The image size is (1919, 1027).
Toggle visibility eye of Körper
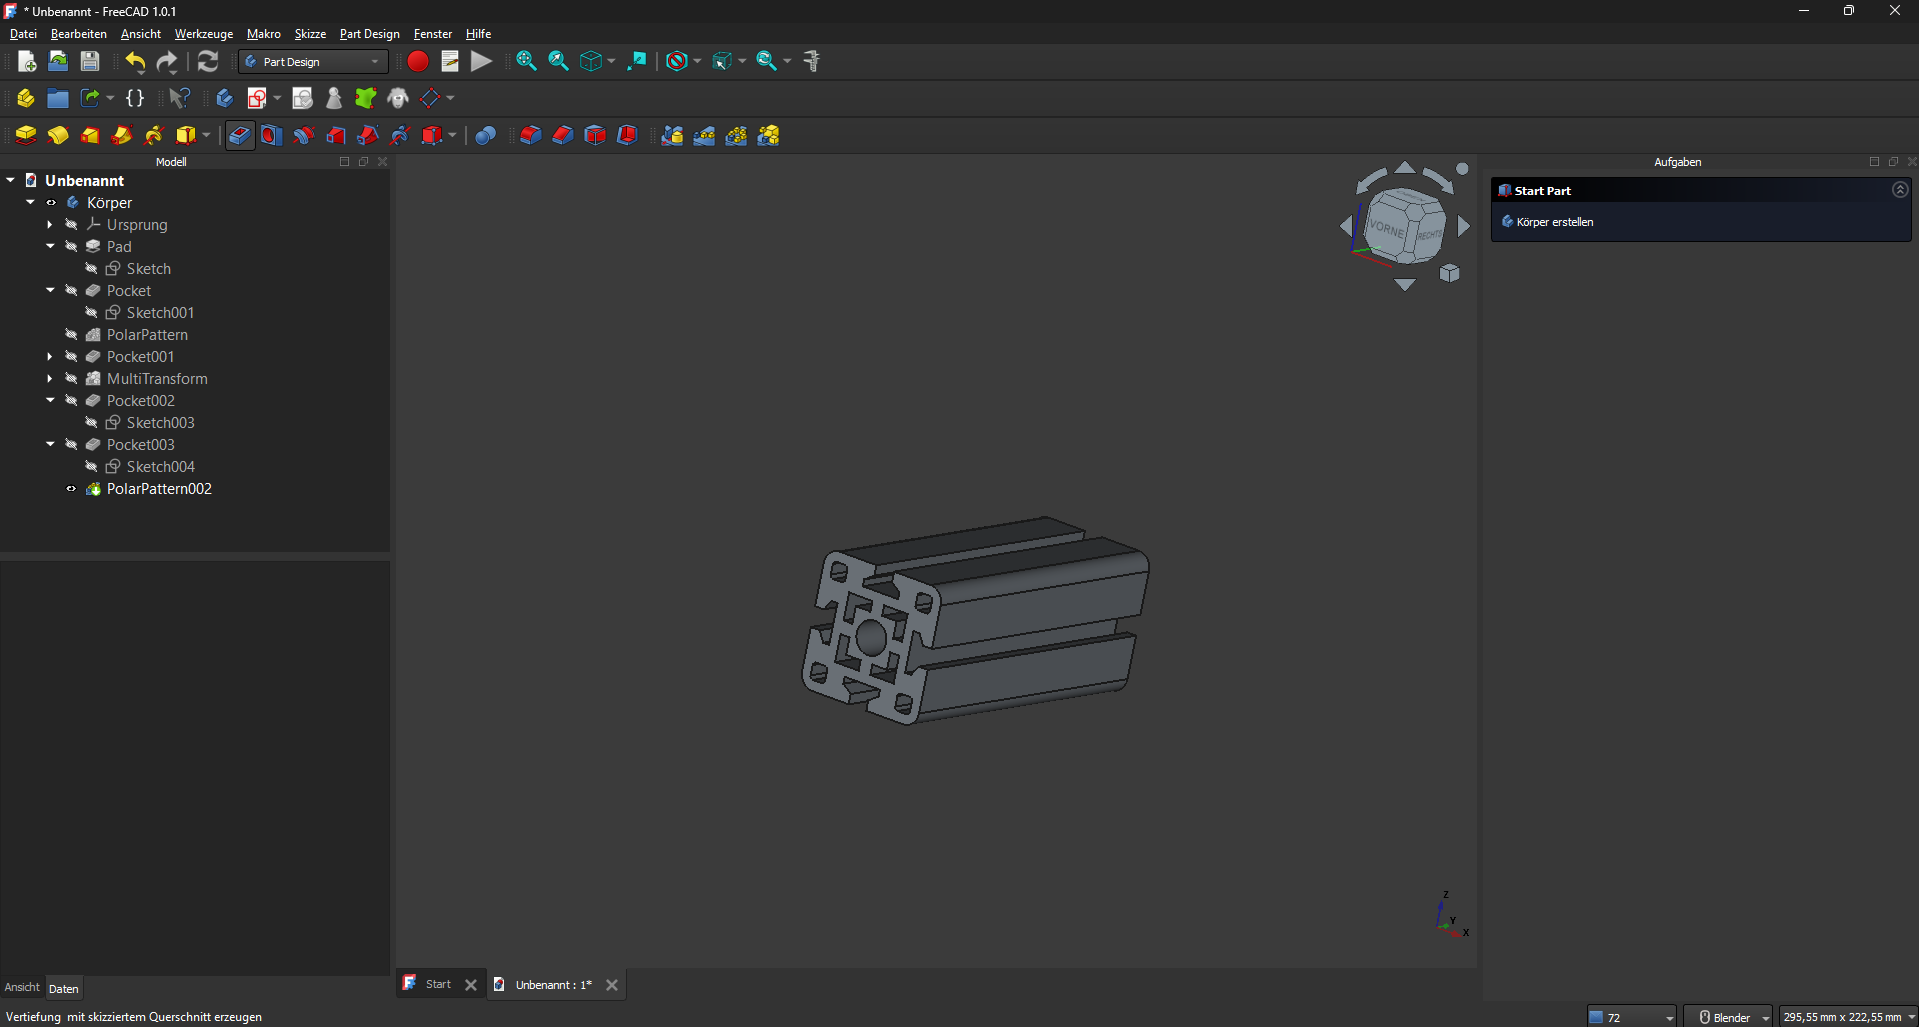point(51,203)
